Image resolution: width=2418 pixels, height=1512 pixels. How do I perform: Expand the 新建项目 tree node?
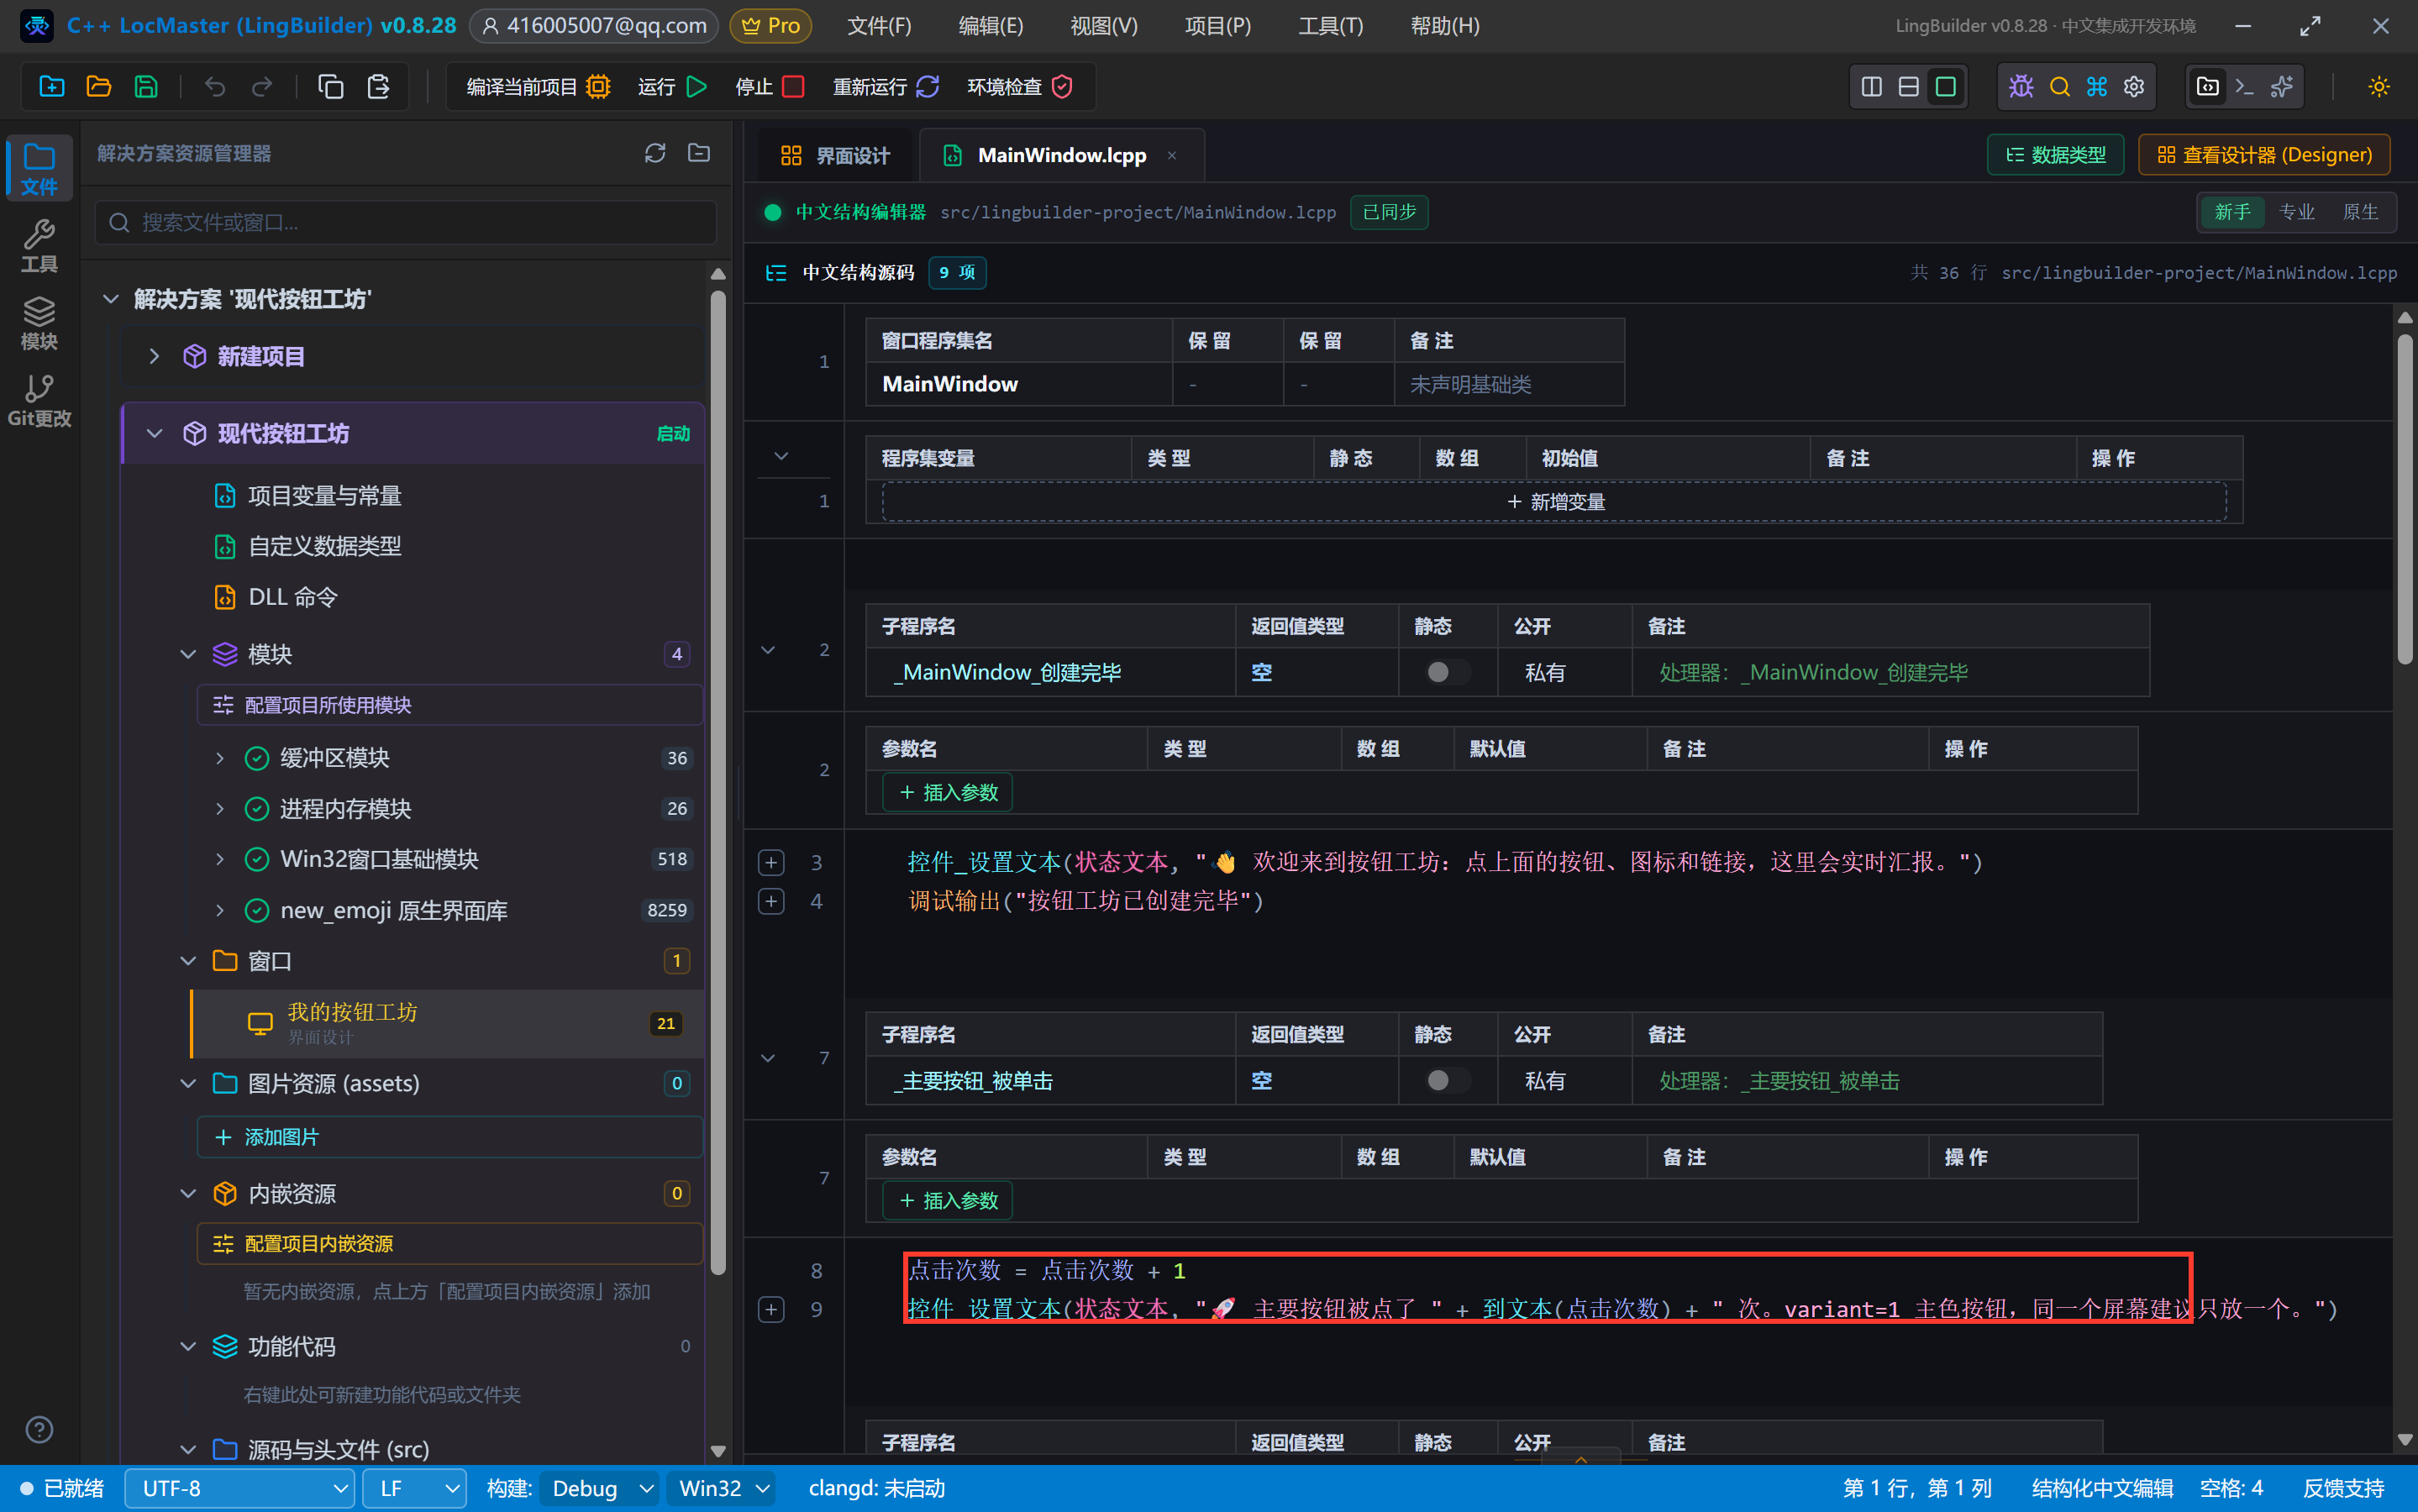tap(154, 356)
